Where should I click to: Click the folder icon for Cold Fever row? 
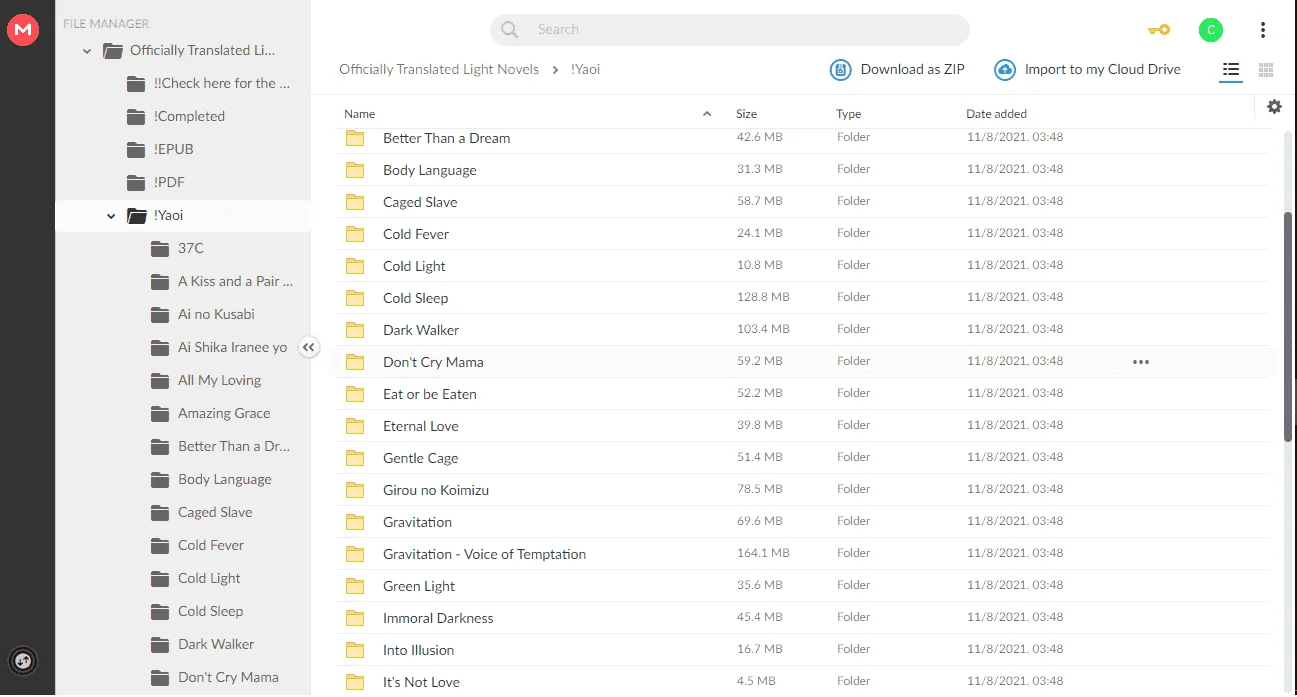tap(355, 234)
